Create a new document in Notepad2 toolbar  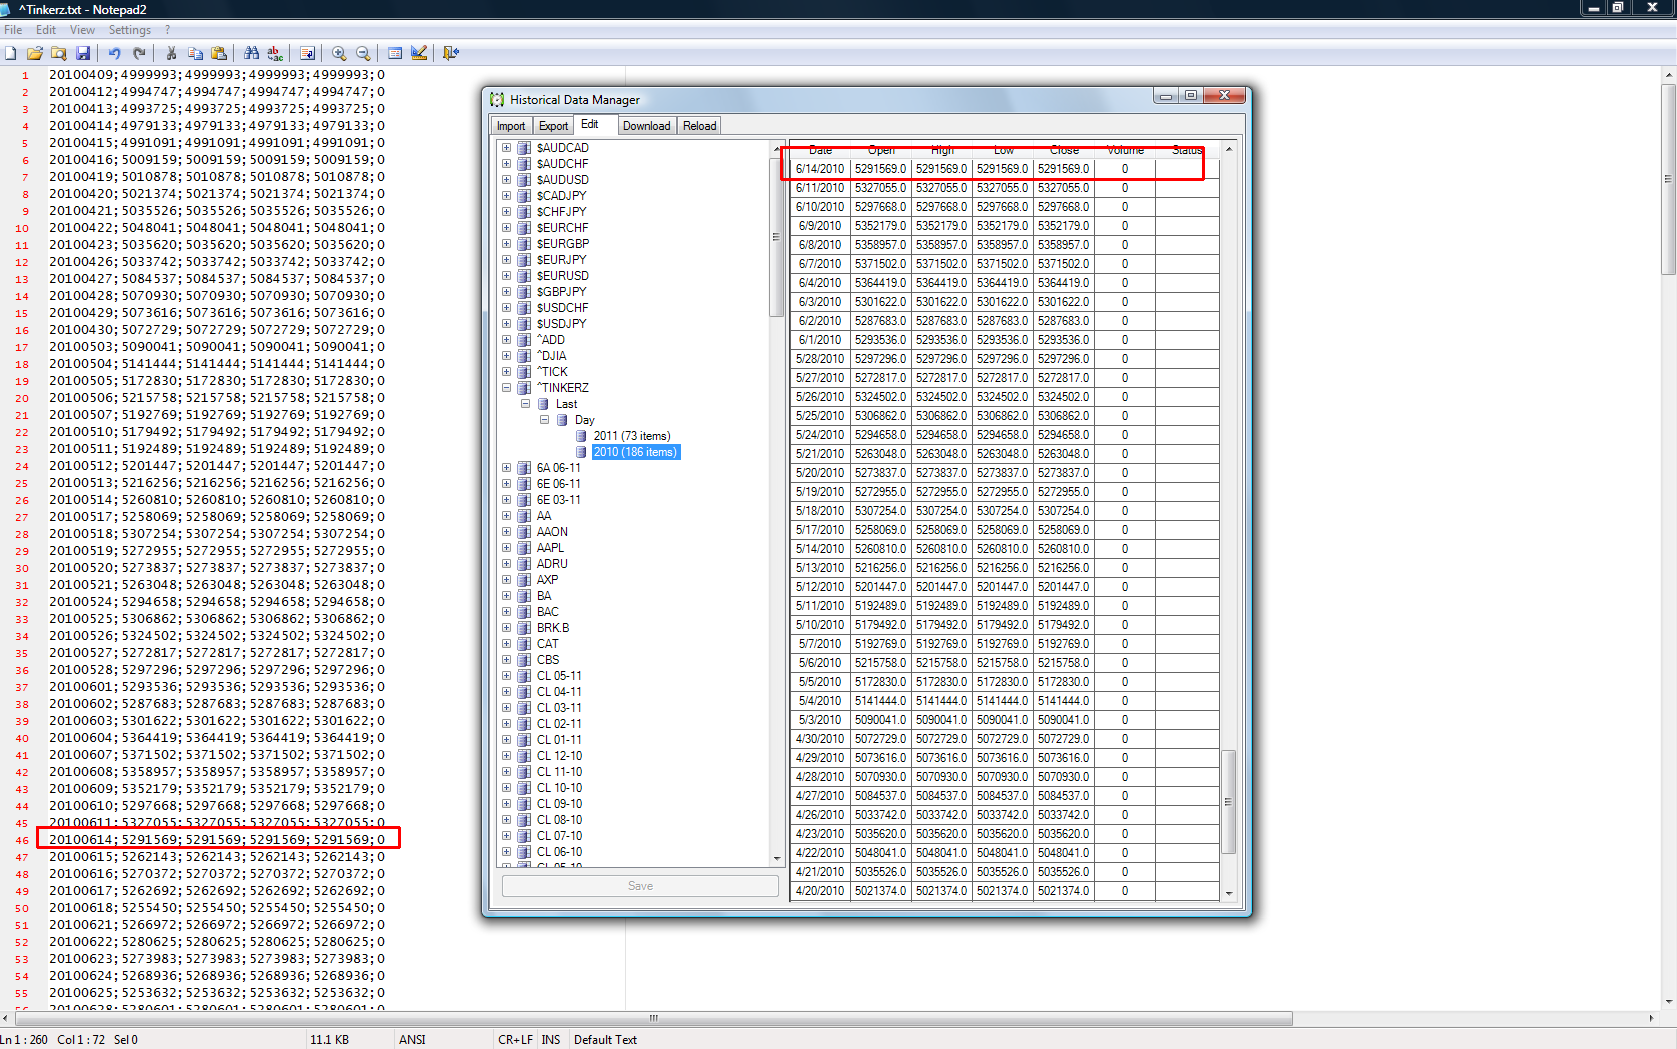tap(11, 53)
